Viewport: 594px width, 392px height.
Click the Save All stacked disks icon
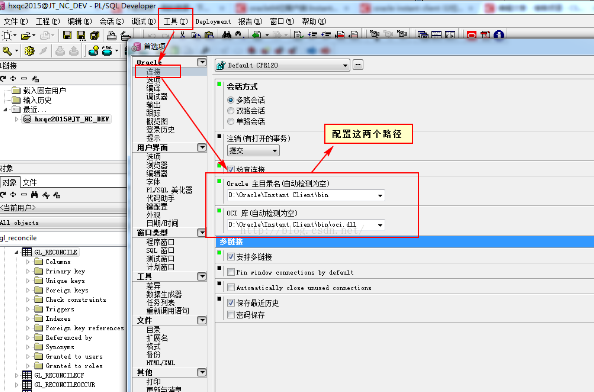pos(94,36)
